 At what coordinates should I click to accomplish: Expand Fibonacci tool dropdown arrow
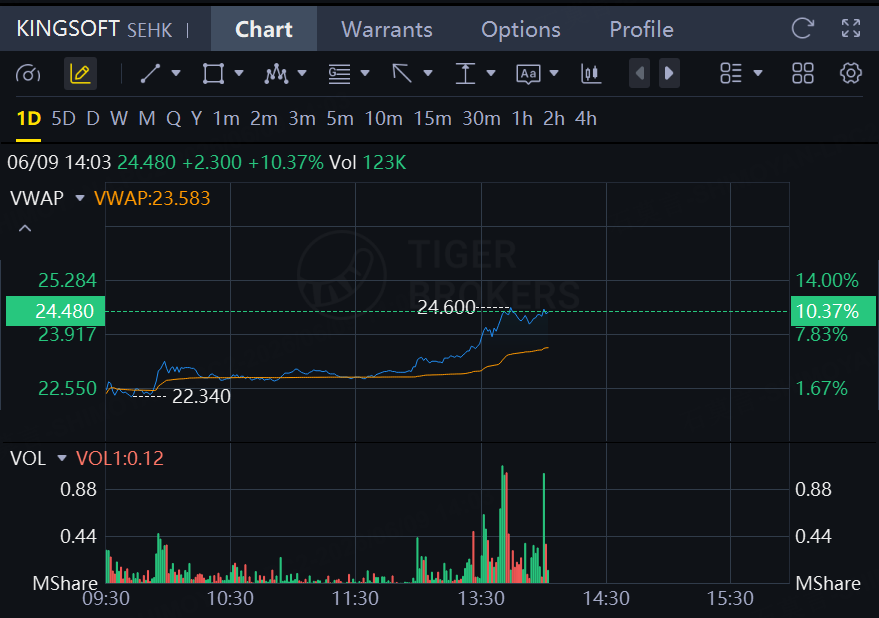(365, 73)
